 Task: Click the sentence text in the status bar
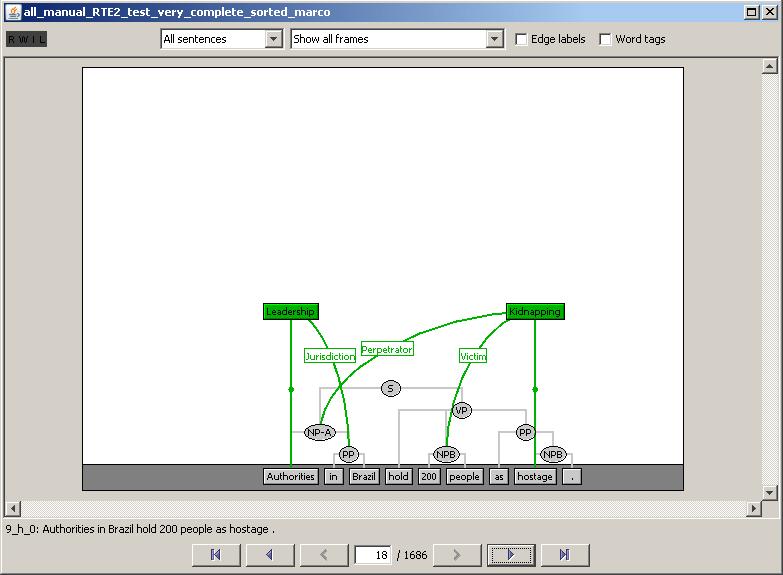click(140, 529)
